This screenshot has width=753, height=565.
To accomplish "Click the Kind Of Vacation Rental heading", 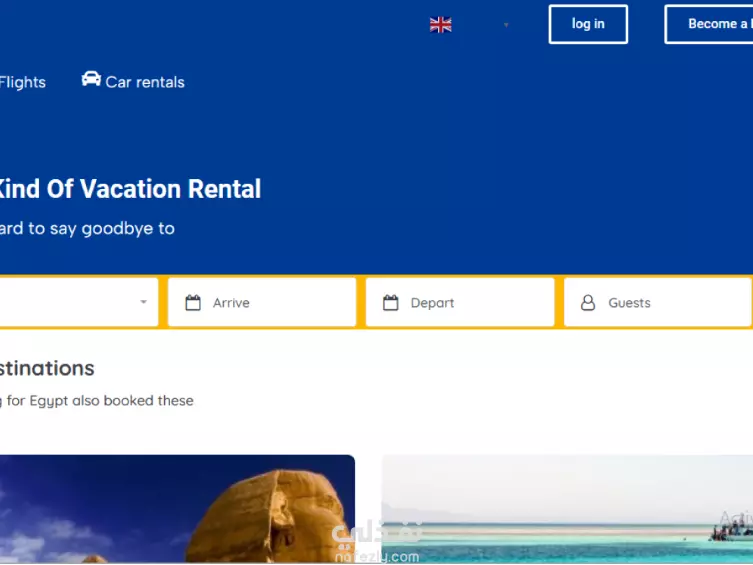I will coord(130,189).
